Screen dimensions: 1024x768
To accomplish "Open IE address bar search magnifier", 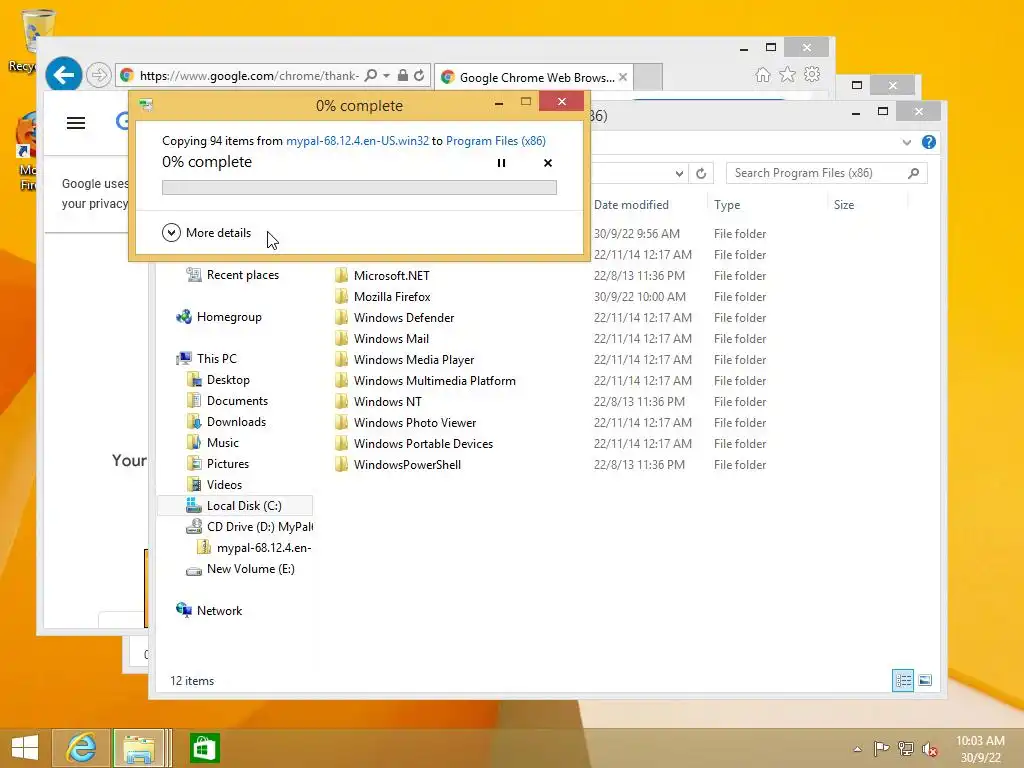I will tap(371, 76).
